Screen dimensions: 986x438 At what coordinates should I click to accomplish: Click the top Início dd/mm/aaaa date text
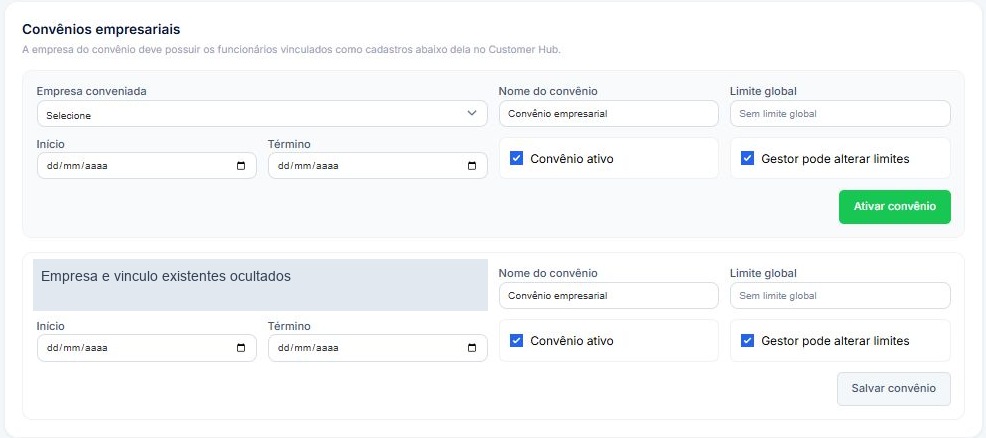[x=77, y=167]
